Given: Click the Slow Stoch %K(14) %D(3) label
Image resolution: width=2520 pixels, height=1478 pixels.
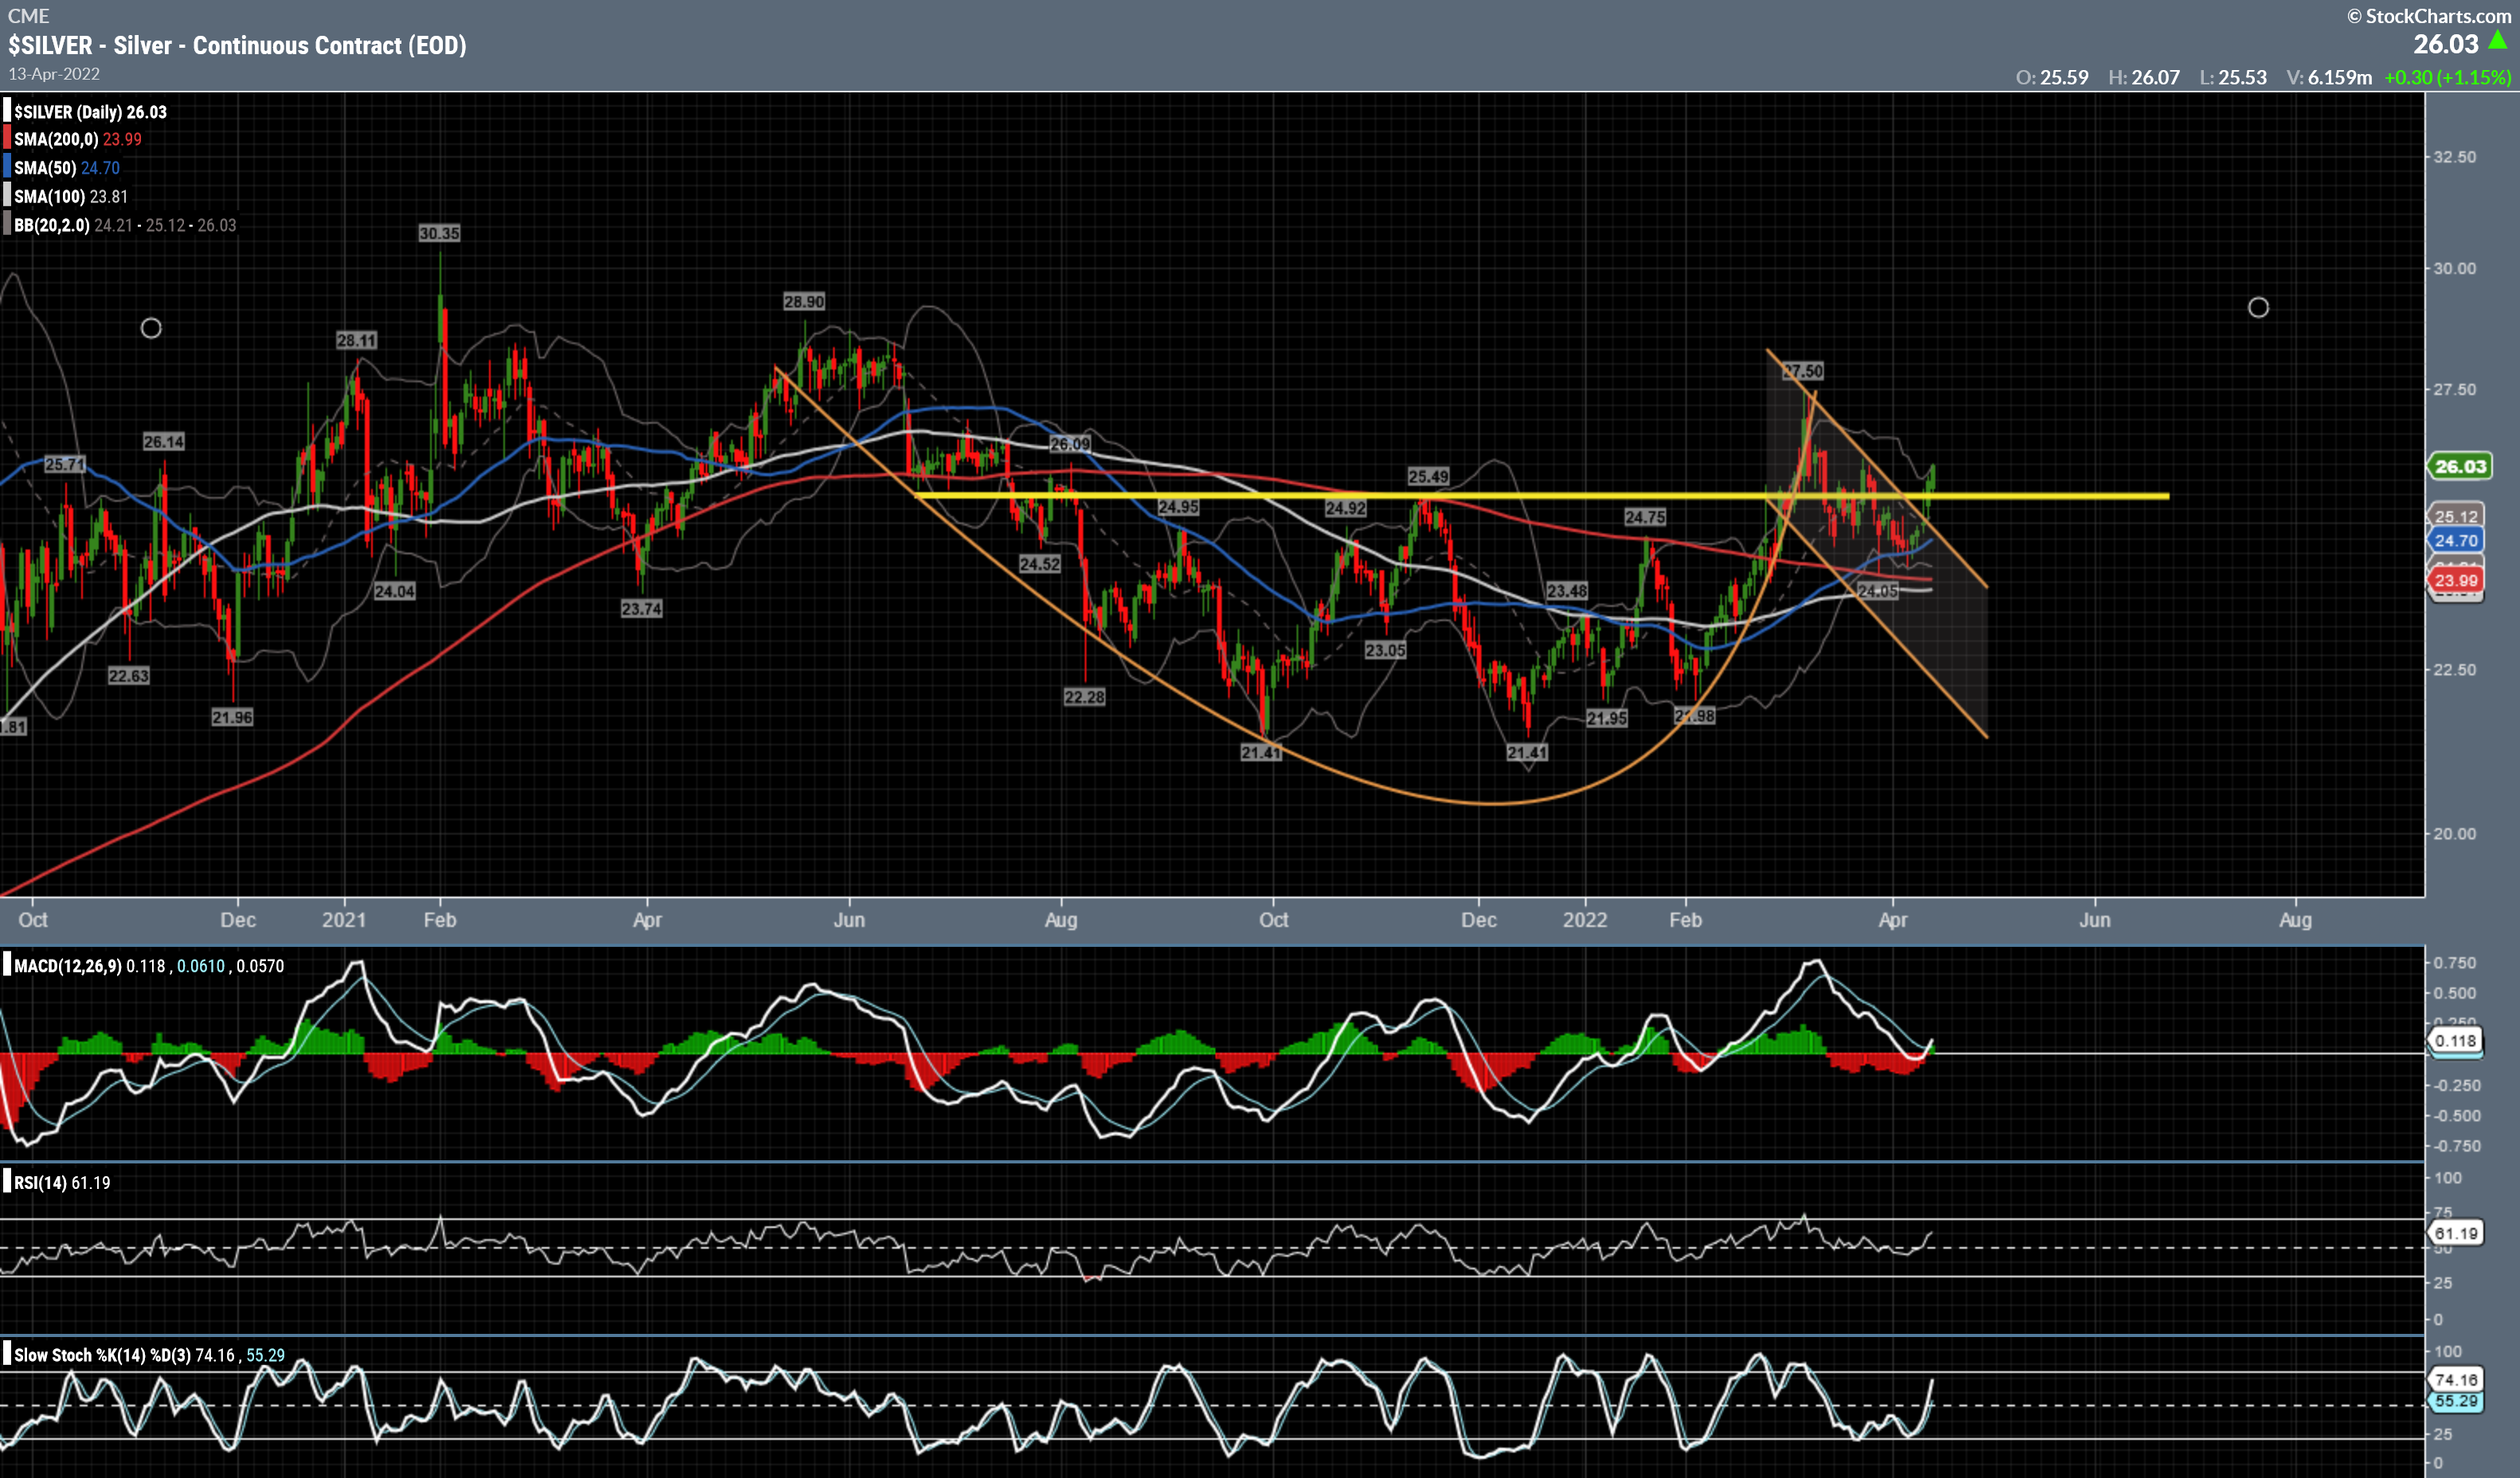Looking at the screenshot, I should click(x=102, y=1356).
